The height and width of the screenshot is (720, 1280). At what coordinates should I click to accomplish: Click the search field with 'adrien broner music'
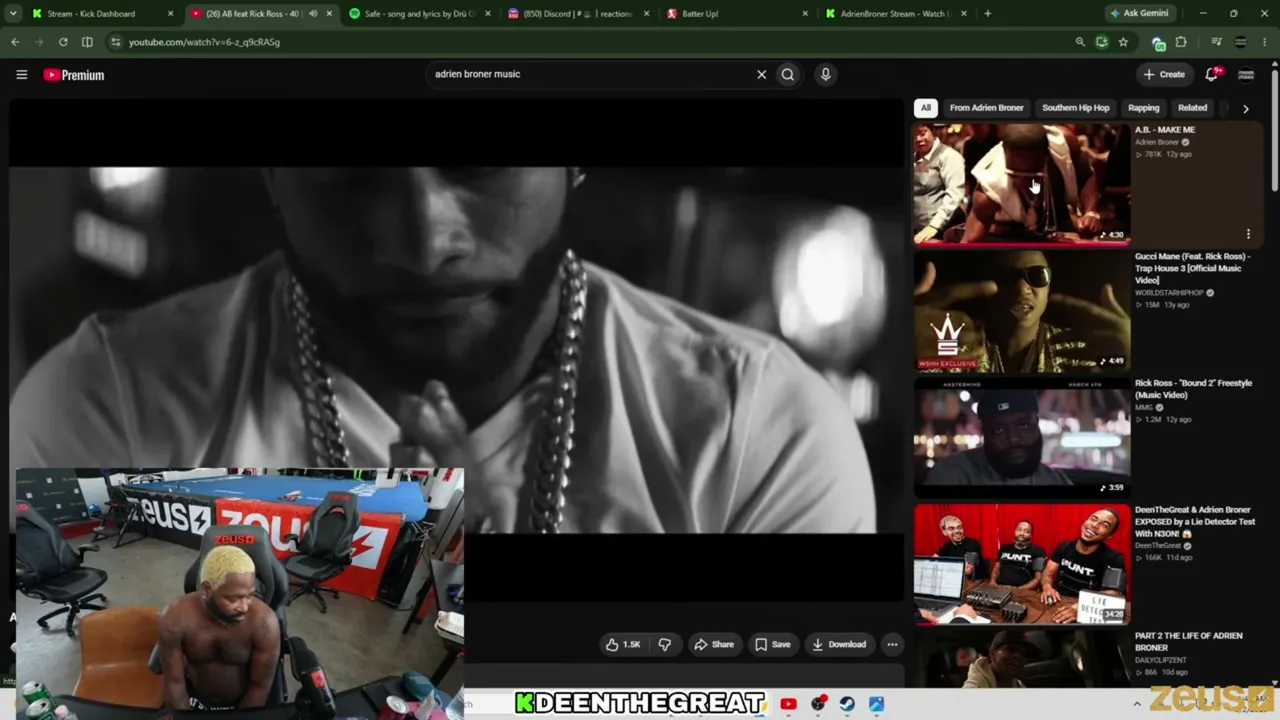[590, 74]
